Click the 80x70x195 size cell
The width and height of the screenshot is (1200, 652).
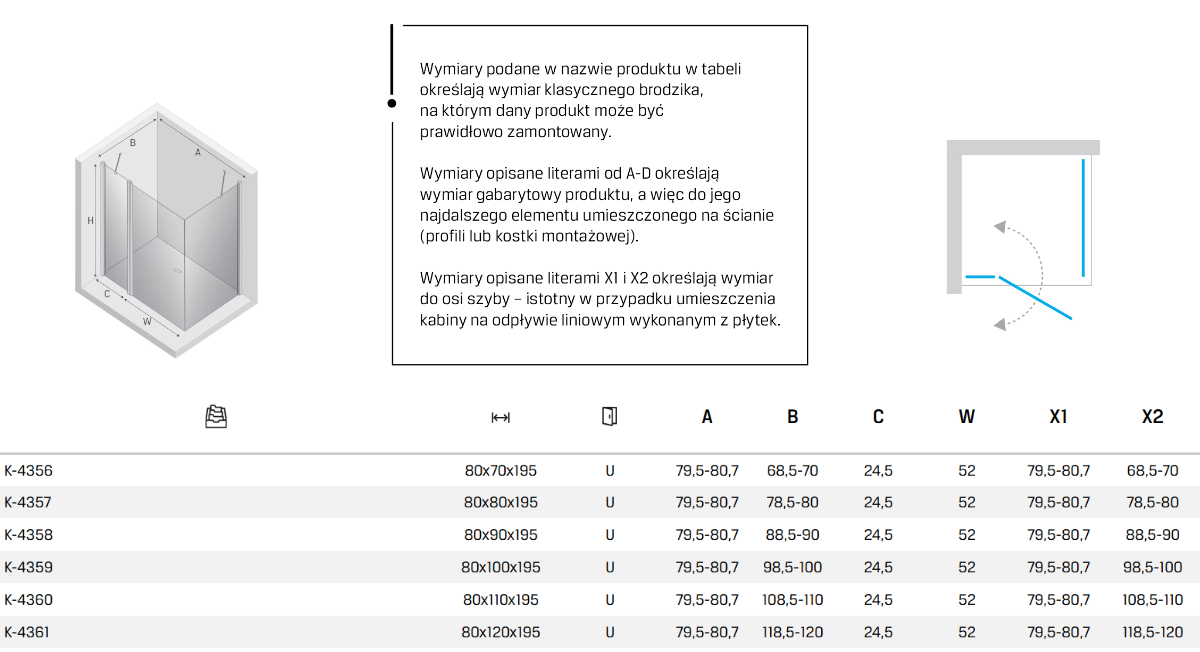(501, 470)
